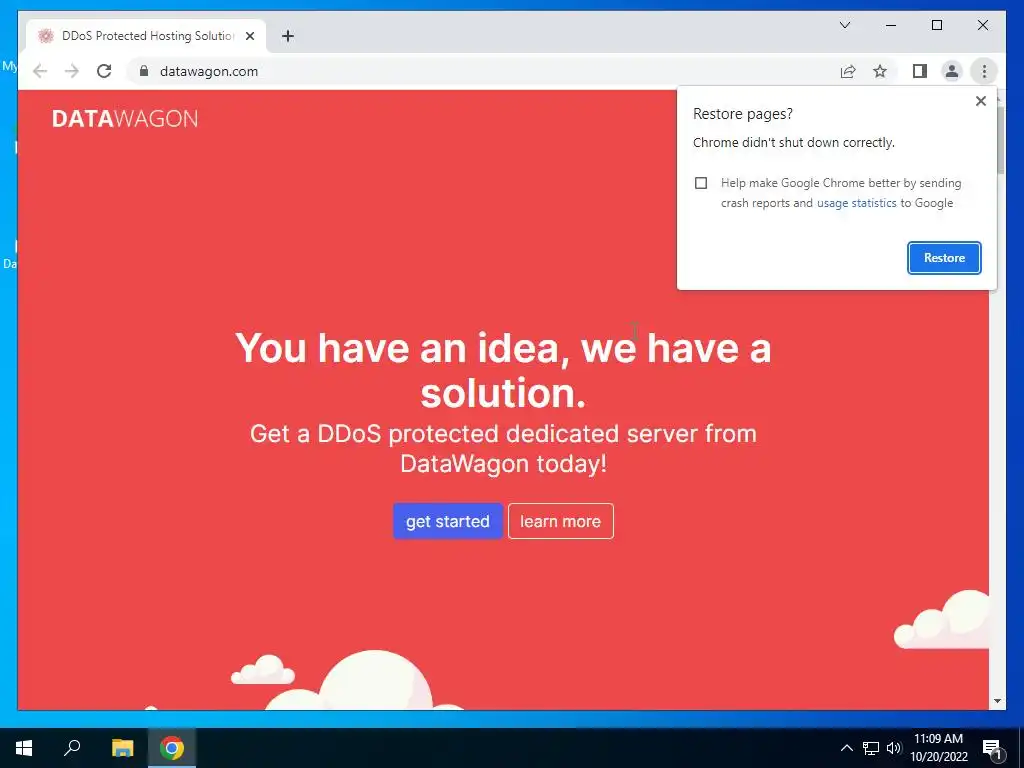The width and height of the screenshot is (1024, 768).
Task: Select the DDoS Protected Hosting Solutions tab
Action: [146, 36]
